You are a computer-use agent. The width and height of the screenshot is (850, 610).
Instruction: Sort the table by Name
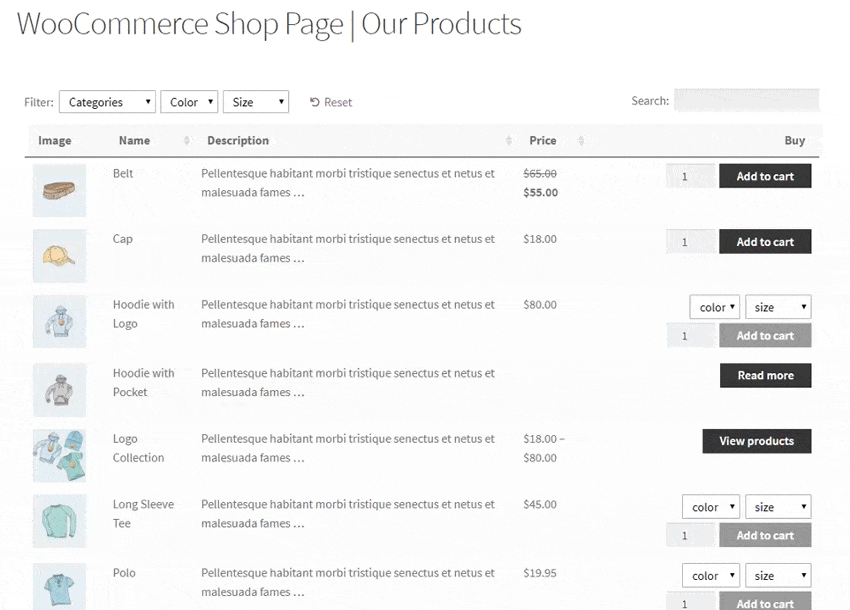coord(135,140)
